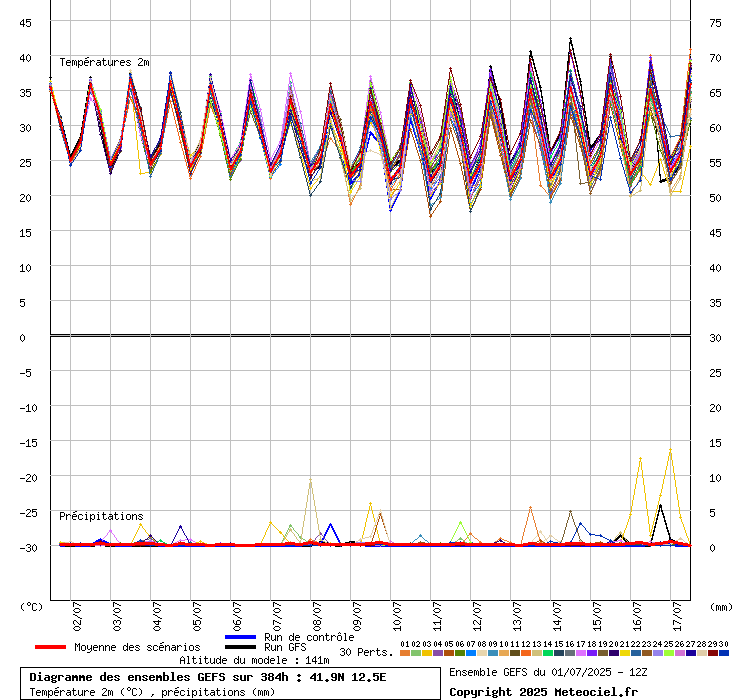Click the (mm) axis unit label
The height and width of the screenshot is (700, 740).
(x=721, y=607)
